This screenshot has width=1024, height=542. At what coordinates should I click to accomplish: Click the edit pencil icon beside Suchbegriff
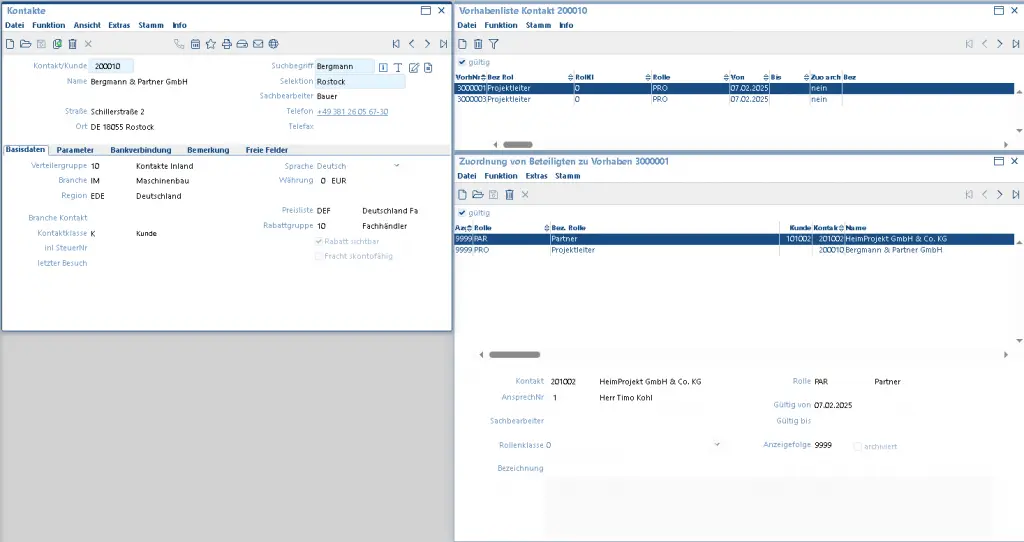(x=413, y=67)
